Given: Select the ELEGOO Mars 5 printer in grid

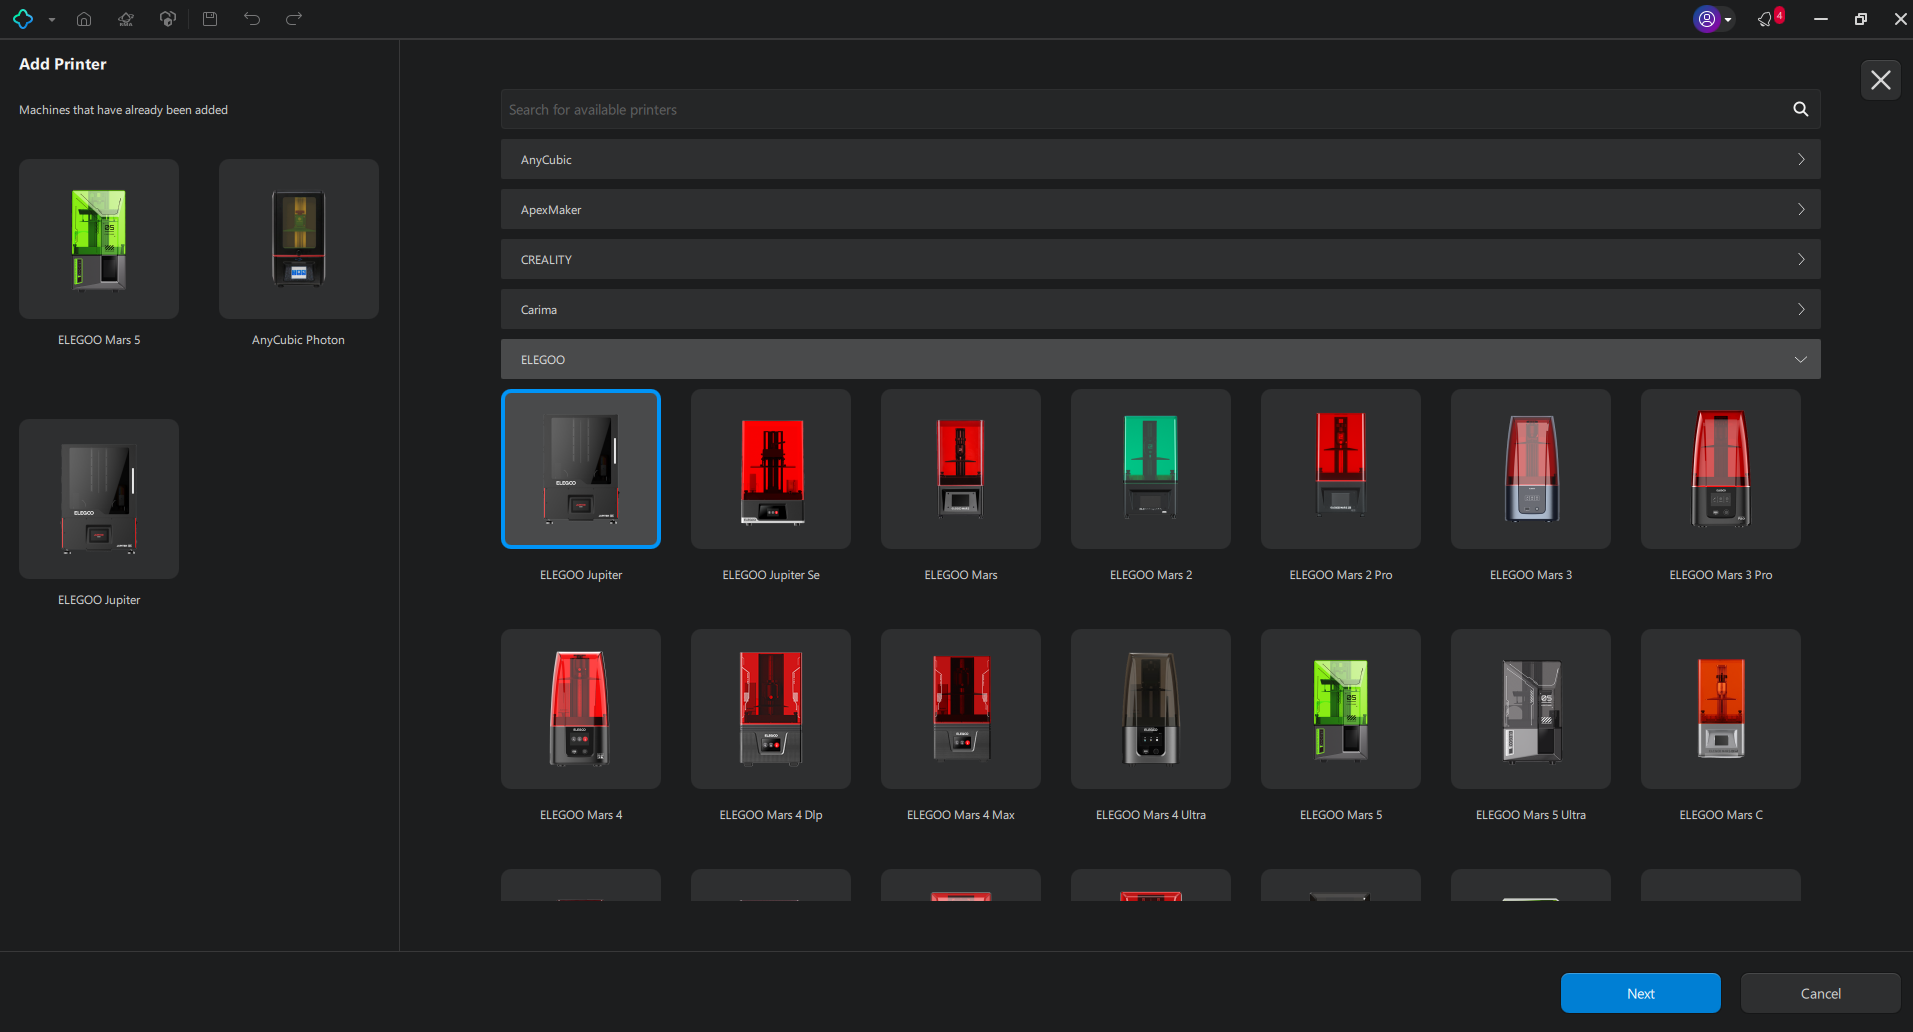Looking at the screenshot, I should tap(1341, 709).
